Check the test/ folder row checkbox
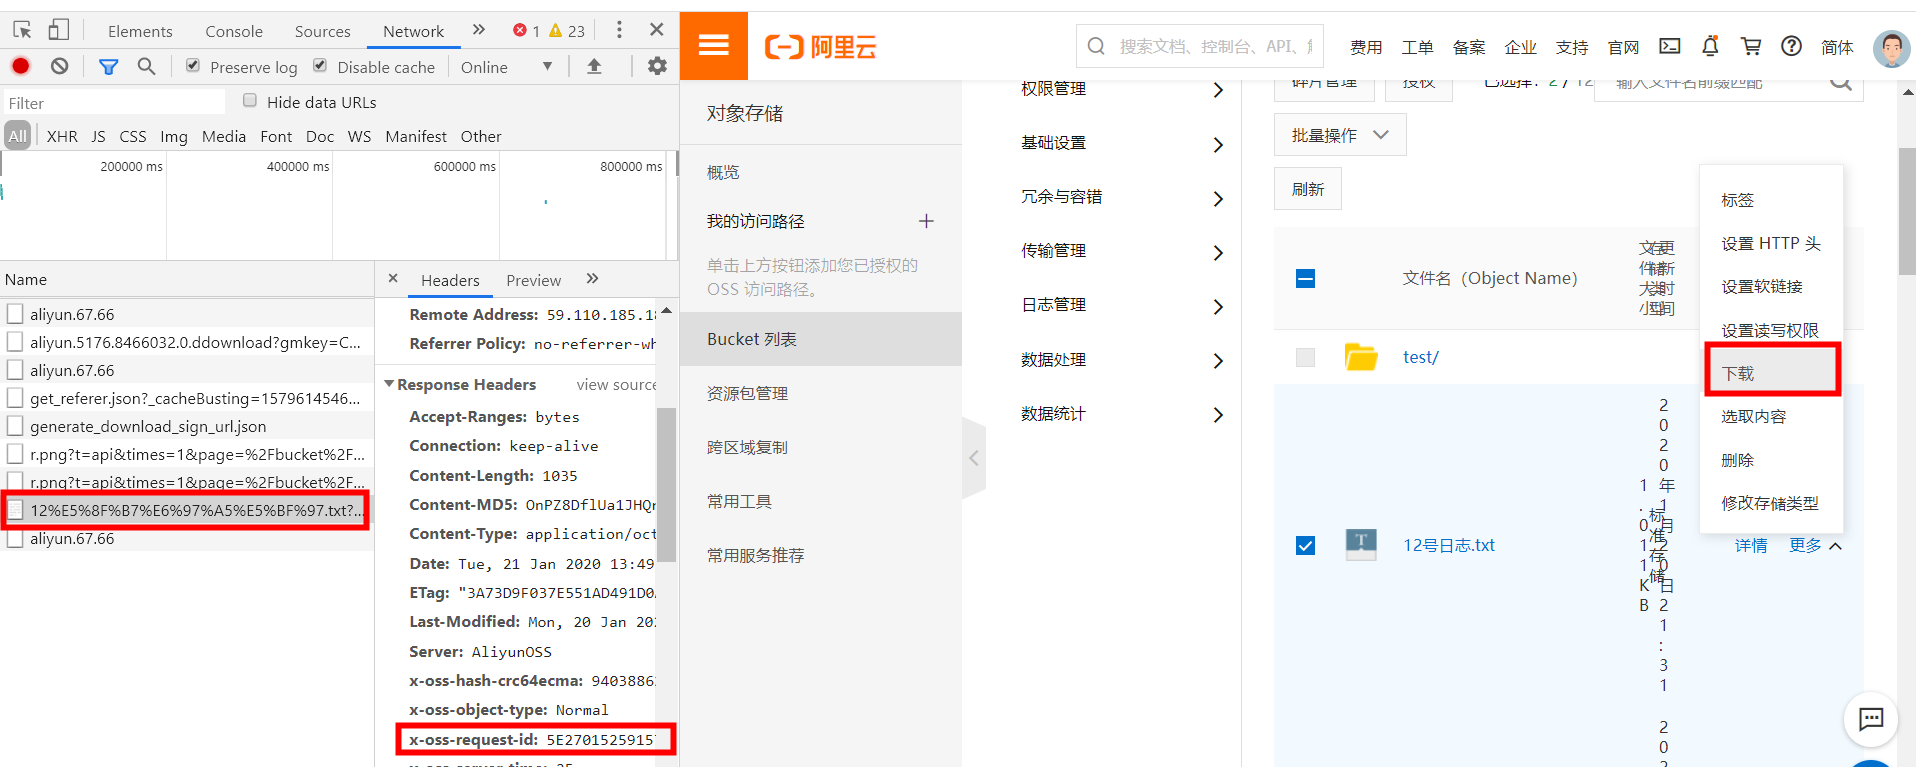Screen dimensions: 1916x767 (1305, 357)
